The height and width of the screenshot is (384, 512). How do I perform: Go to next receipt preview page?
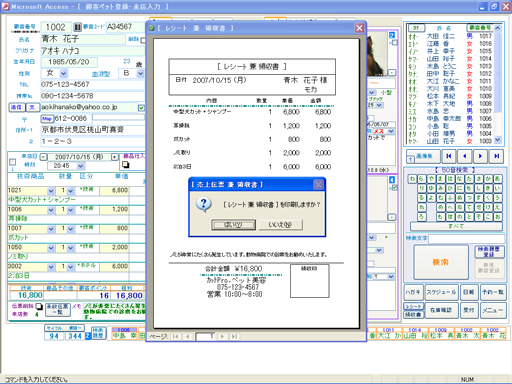[222, 336]
